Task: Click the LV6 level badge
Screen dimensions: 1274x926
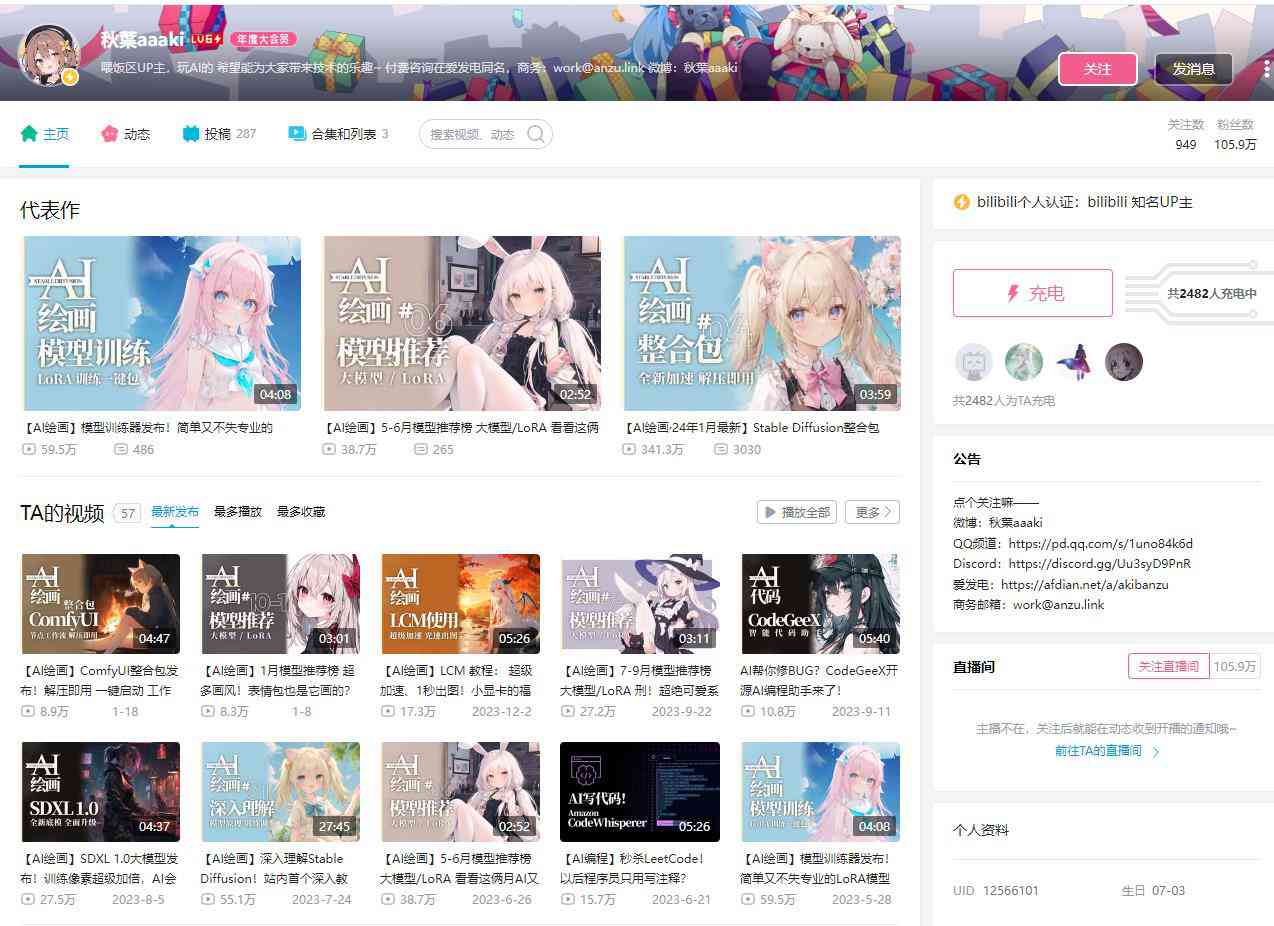Action: [206, 39]
